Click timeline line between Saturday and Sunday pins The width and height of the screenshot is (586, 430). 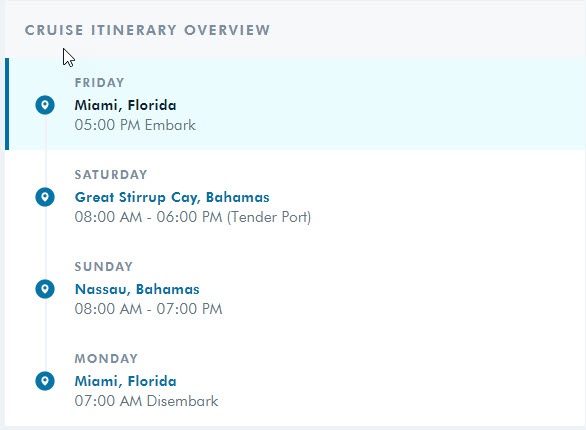tap(46, 243)
